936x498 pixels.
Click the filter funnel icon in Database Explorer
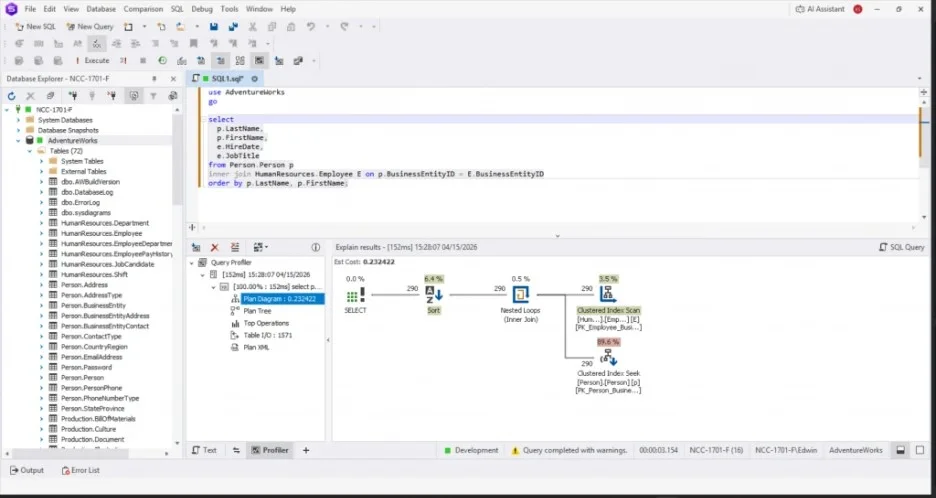tap(153, 96)
